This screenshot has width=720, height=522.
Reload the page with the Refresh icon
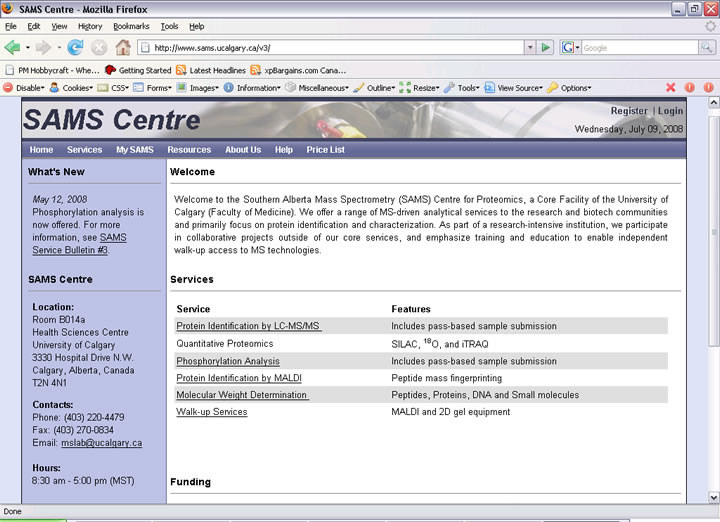tap(76, 47)
